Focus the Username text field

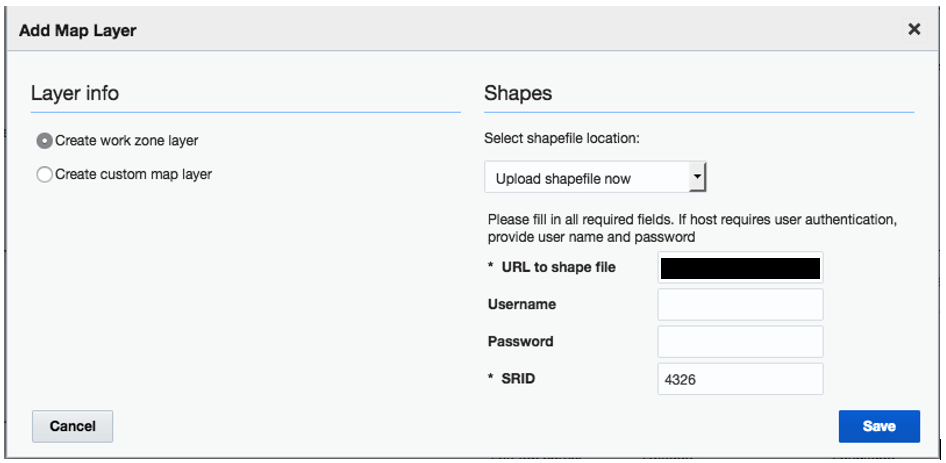point(740,304)
